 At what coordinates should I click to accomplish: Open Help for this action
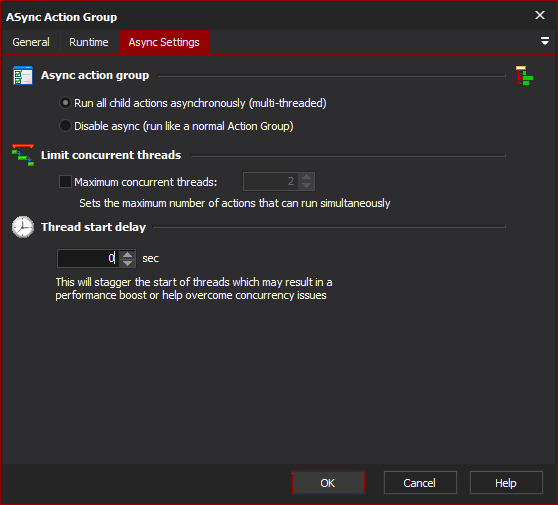point(506,483)
